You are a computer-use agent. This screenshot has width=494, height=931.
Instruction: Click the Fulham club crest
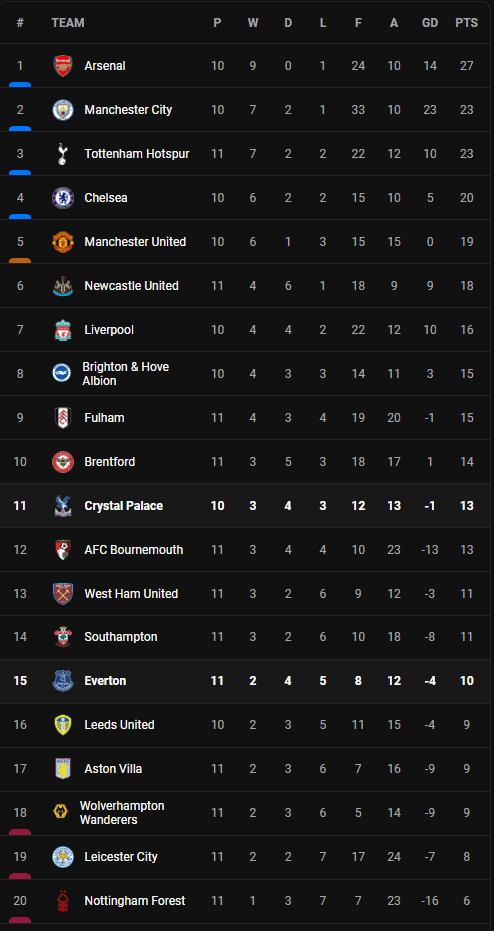click(63, 417)
